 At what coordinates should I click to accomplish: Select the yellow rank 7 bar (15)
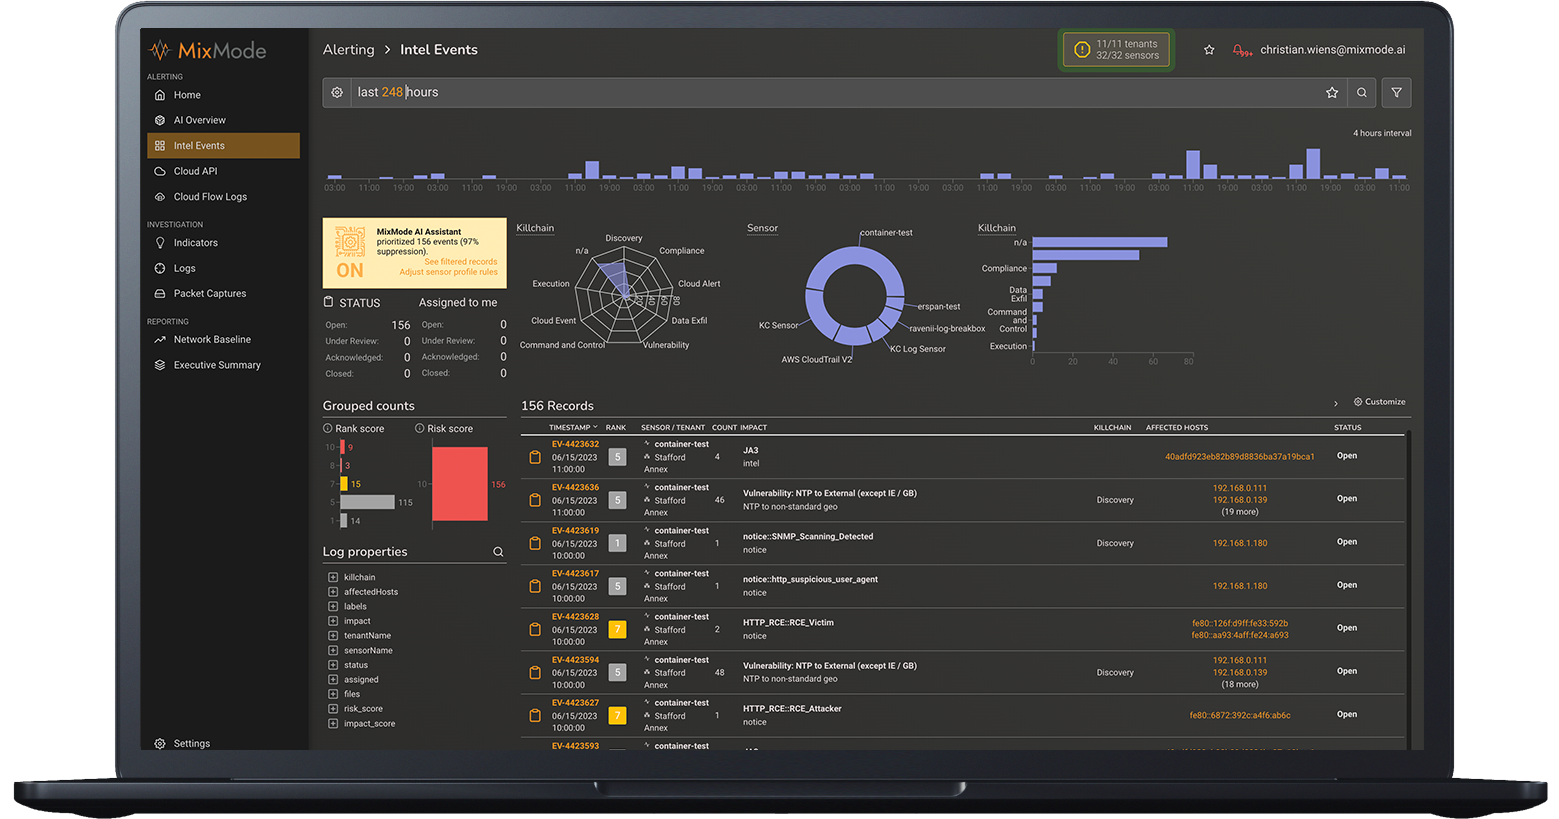(344, 484)
